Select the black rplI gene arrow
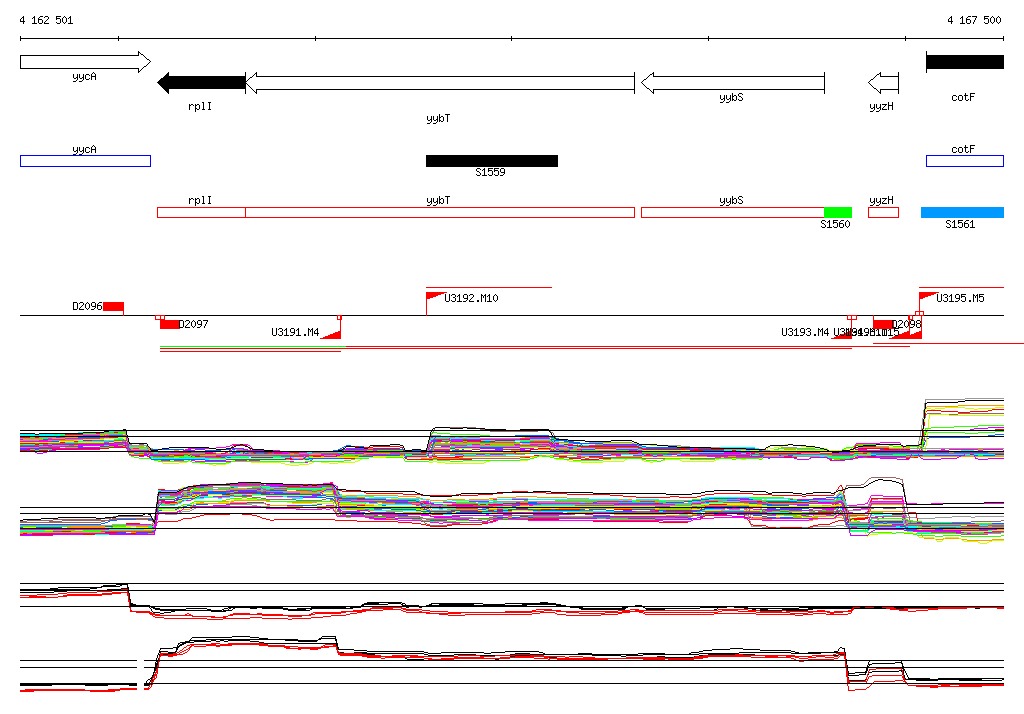 pyautogui.click(x=201, y=83)
